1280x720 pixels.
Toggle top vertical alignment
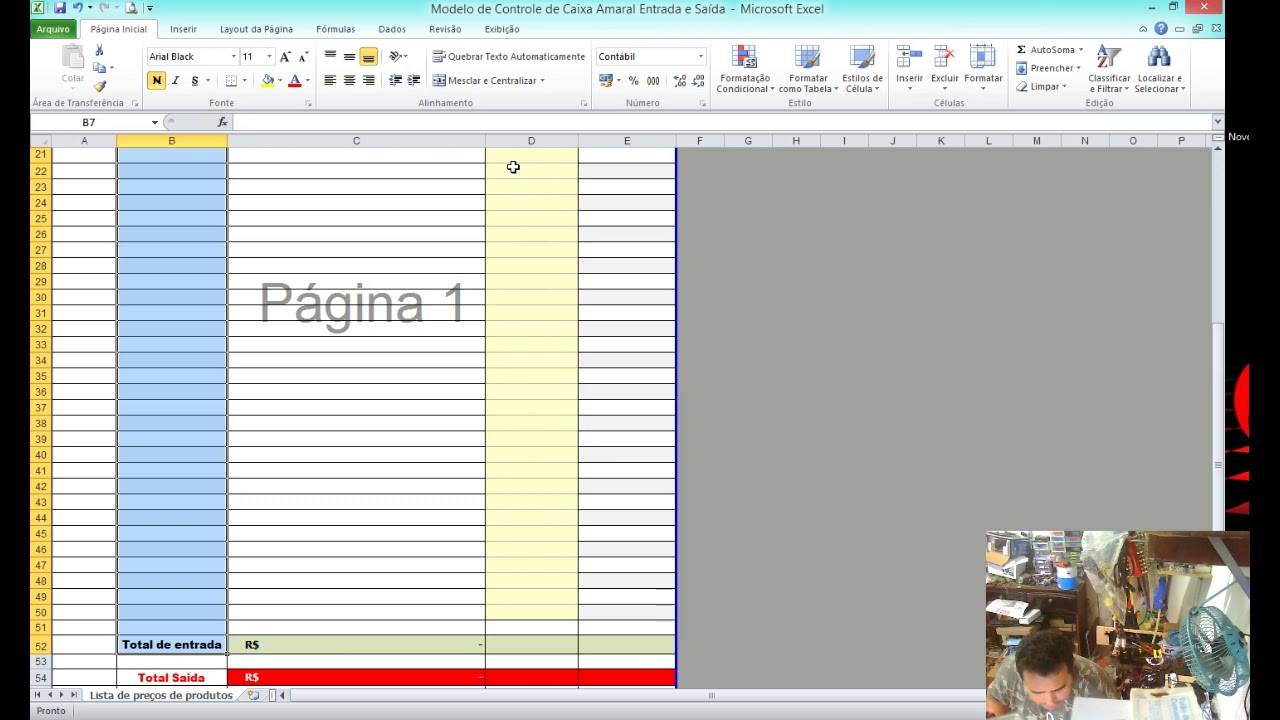click(x=330, y=56)
